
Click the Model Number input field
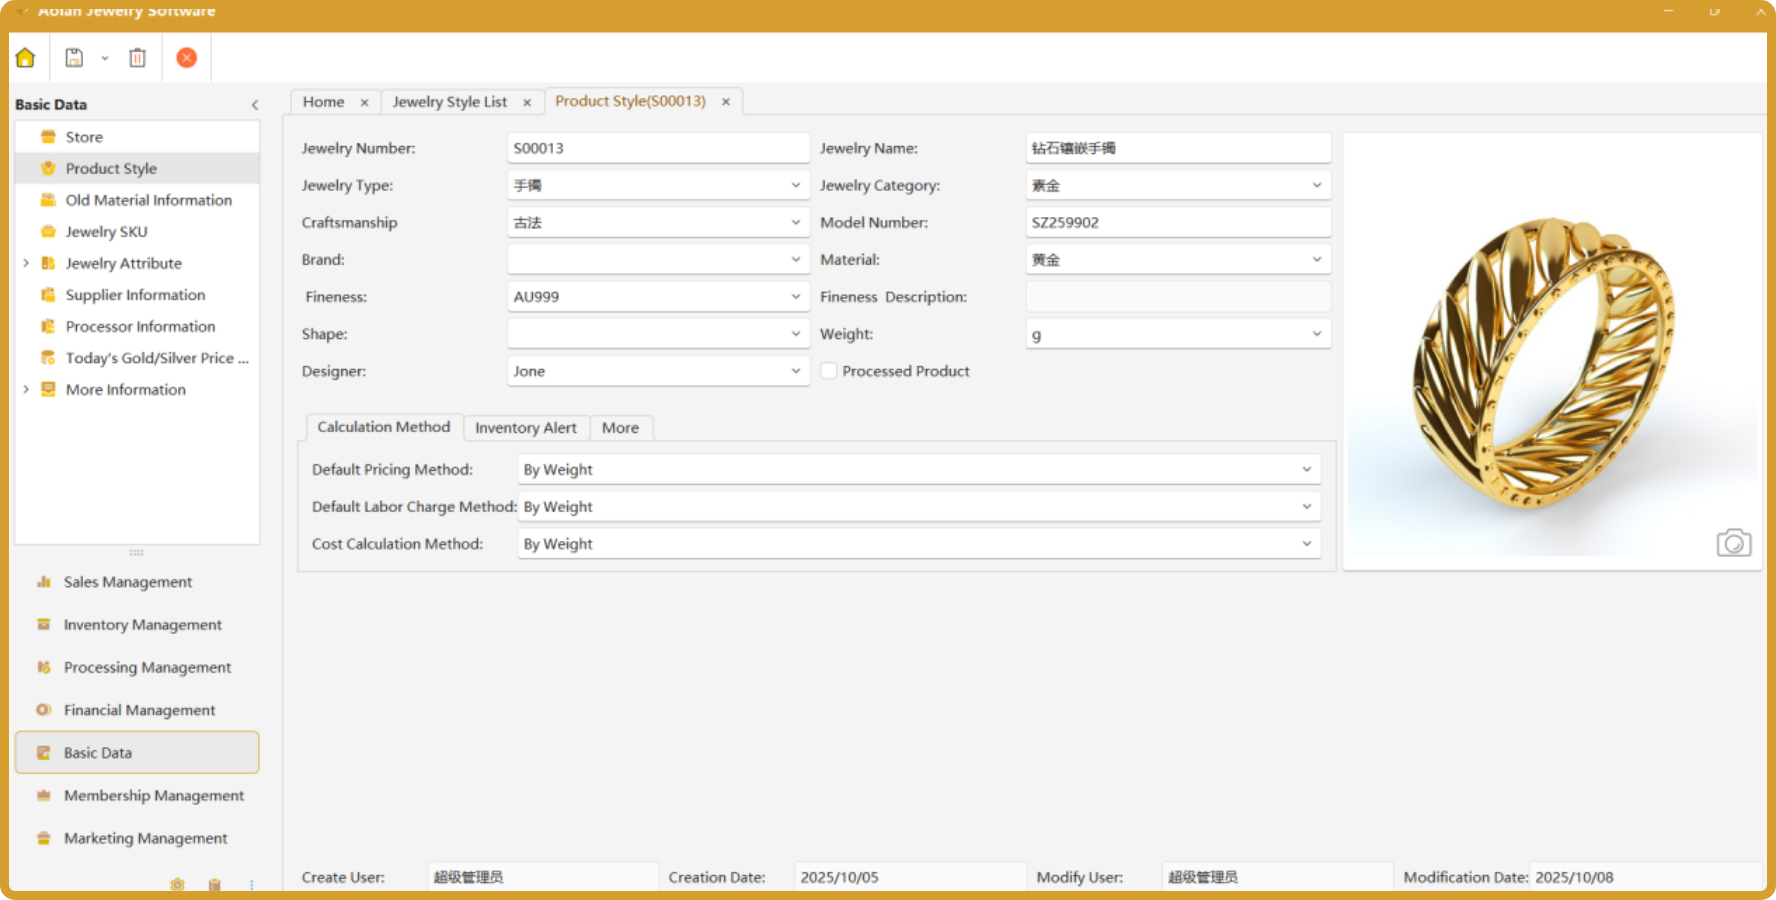(1177, 223)
